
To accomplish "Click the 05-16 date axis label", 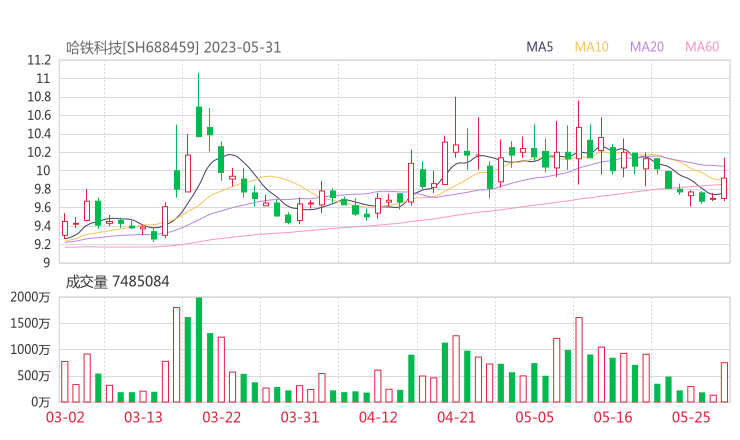I will click(x=613, y=417).
